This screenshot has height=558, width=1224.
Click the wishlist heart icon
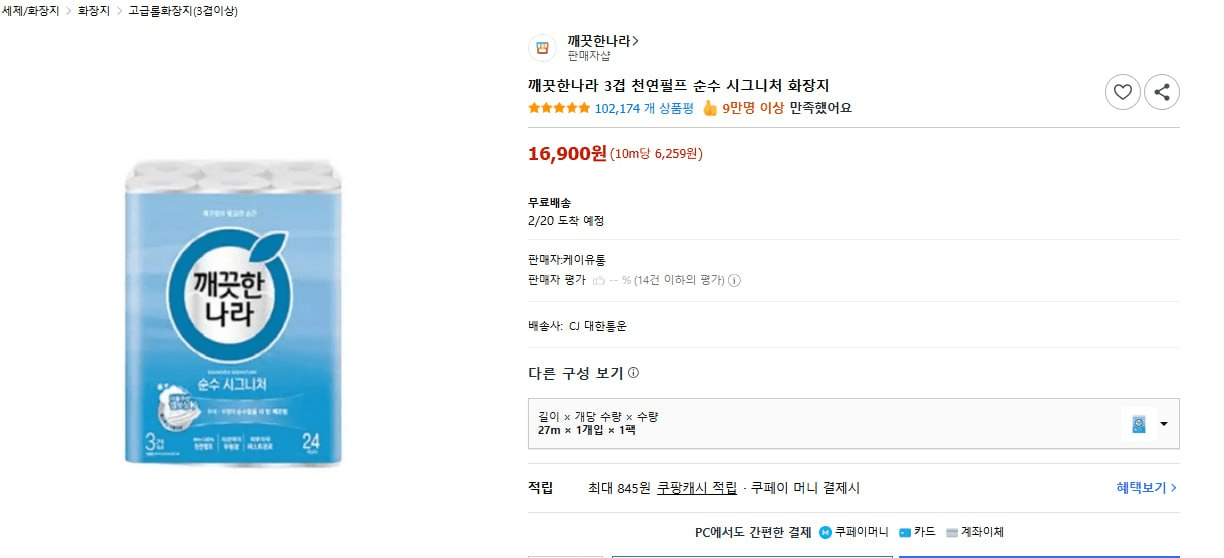[1123, 92]
